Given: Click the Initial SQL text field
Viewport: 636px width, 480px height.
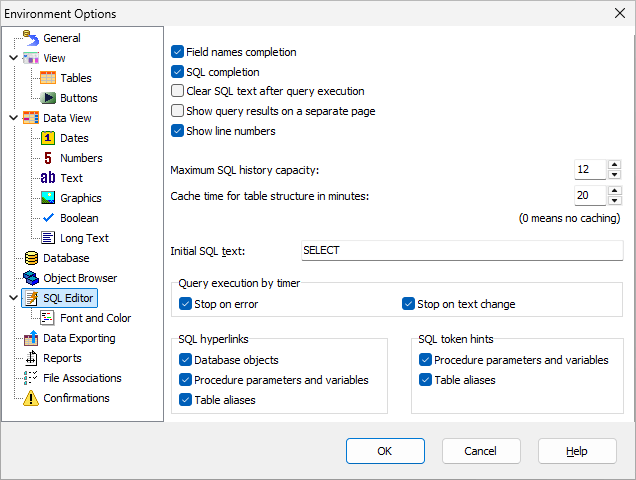Looking at the screenshot, I should 461,250.
